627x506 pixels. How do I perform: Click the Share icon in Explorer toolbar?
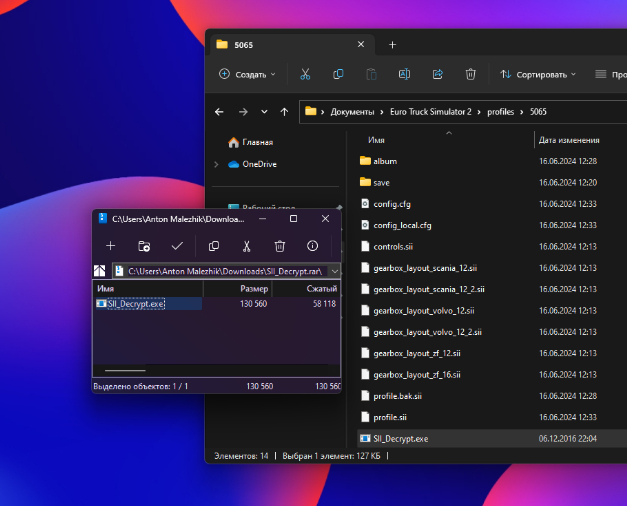pyautogui.click(x=437, y=74)
